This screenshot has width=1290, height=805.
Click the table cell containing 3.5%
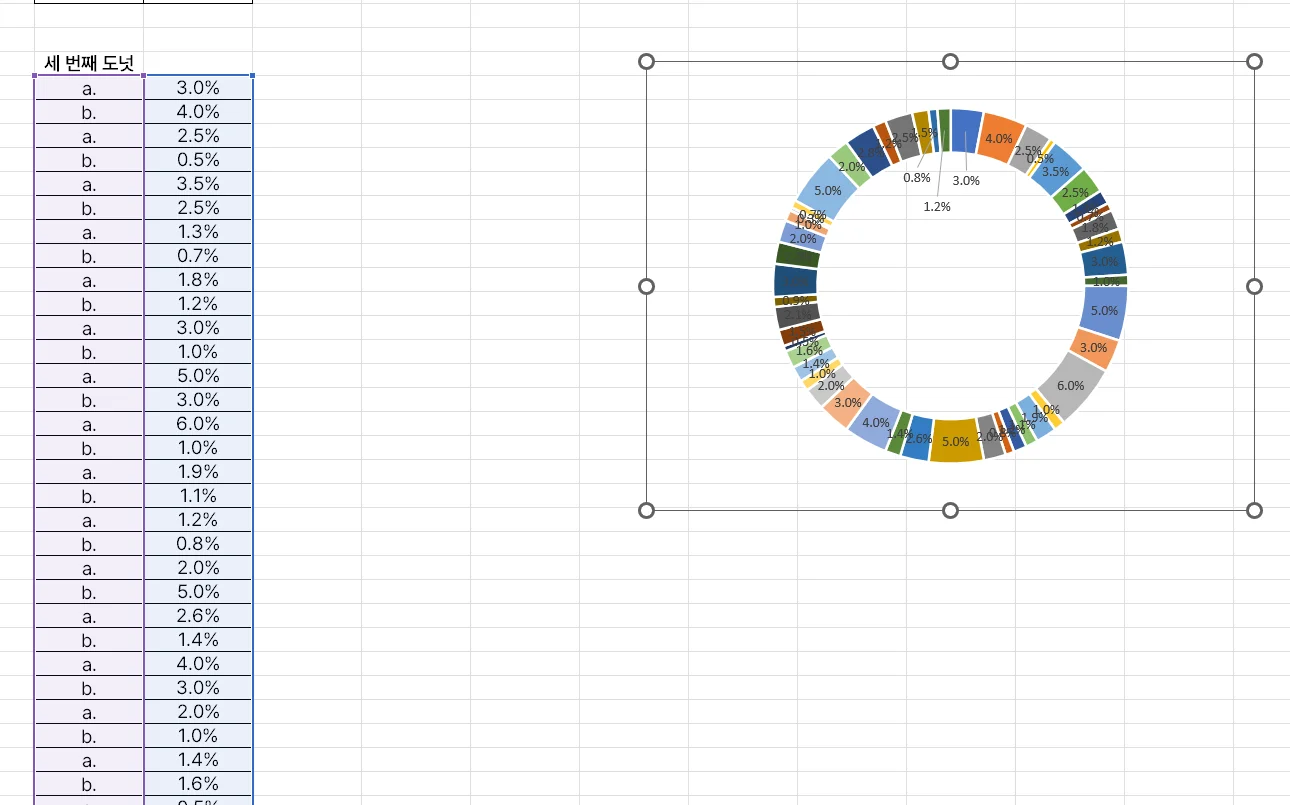click(198, 184)
